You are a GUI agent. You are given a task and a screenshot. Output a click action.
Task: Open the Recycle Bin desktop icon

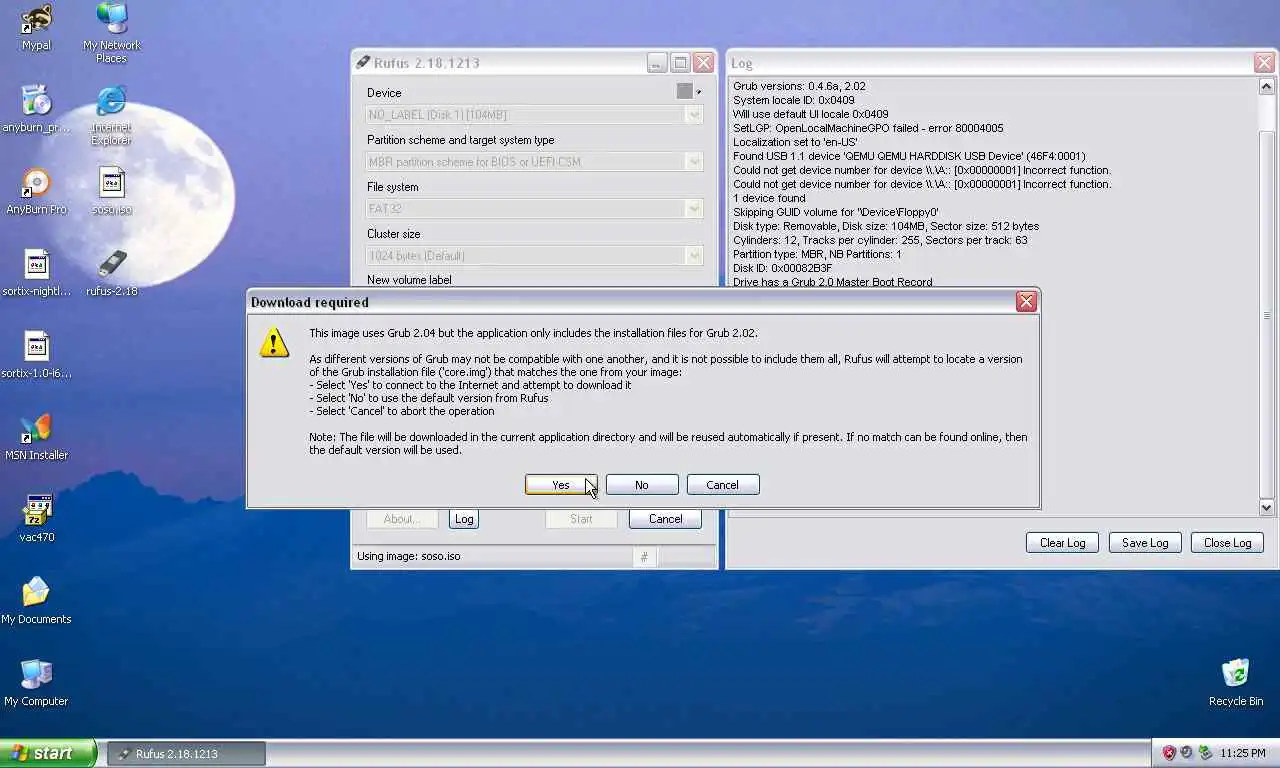click(1235, 683)
